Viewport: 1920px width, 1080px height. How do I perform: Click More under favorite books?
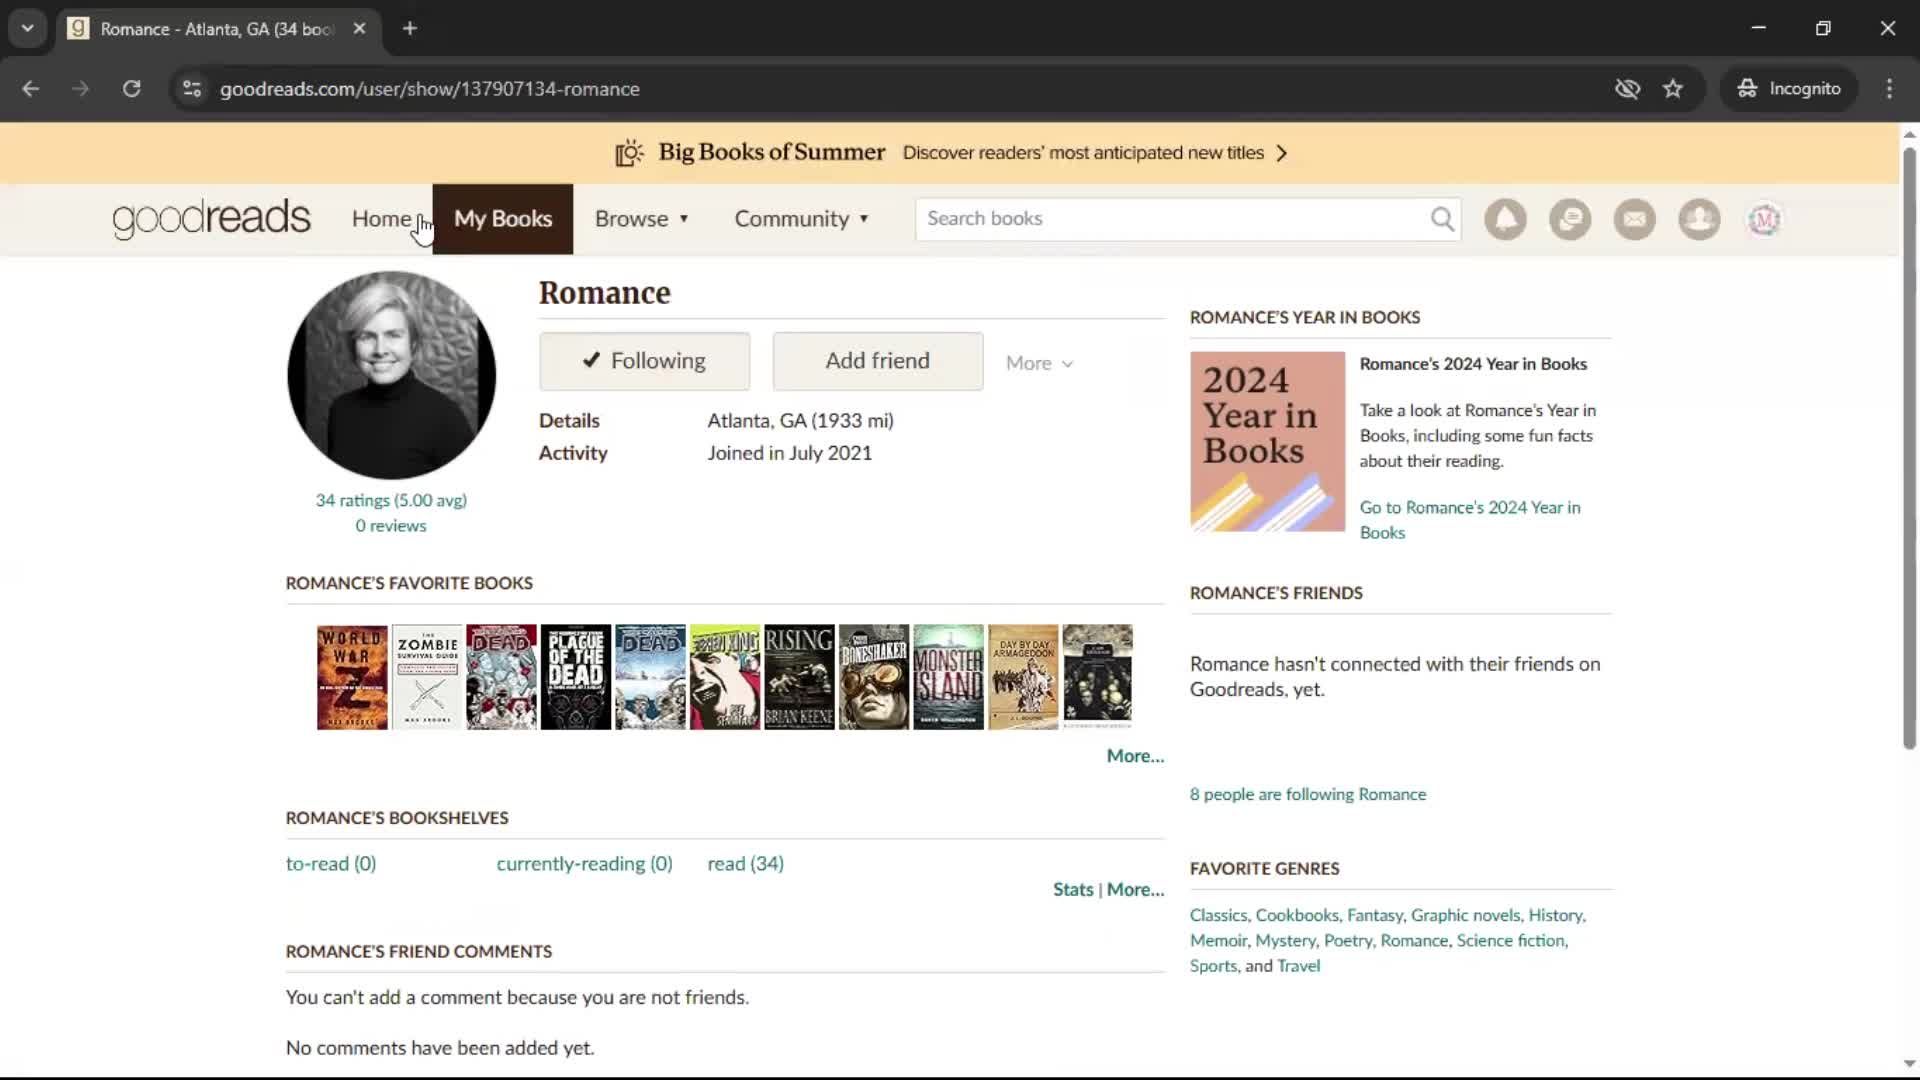[x=1135, y=756]
